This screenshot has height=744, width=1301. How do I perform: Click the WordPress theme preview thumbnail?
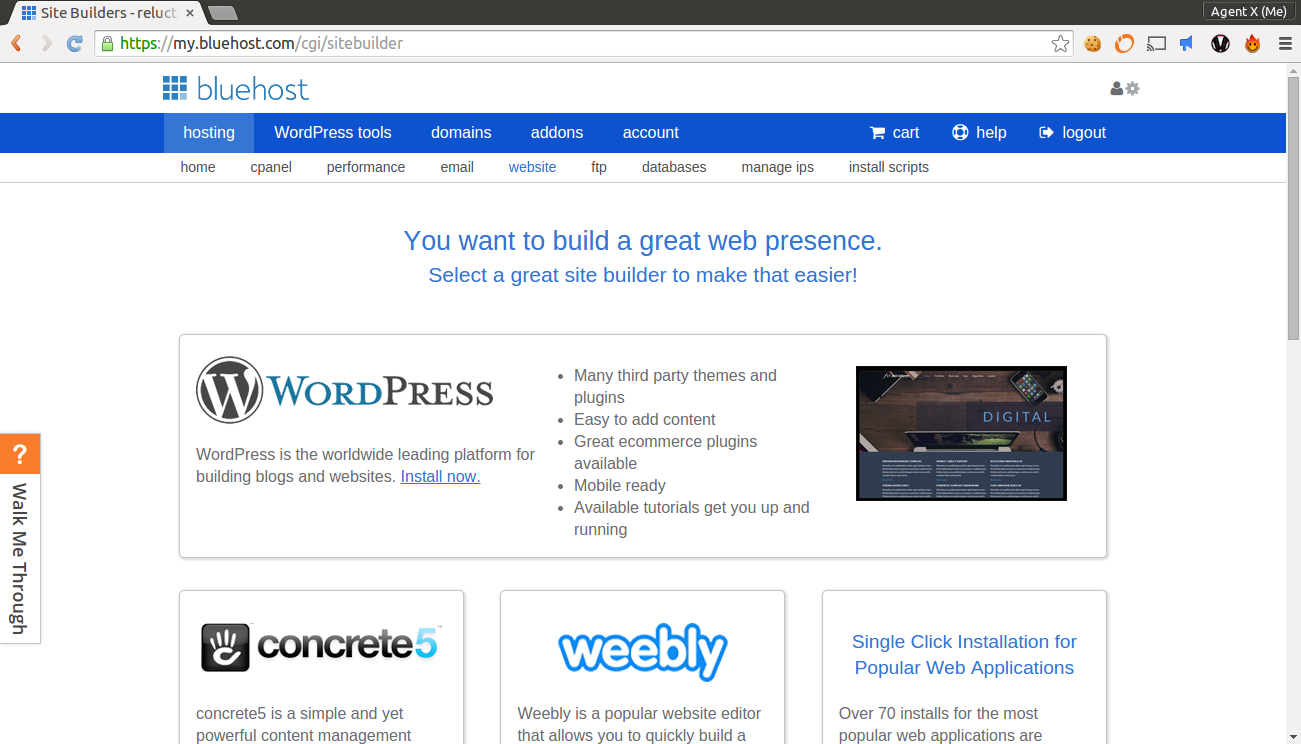pos(961,433)
